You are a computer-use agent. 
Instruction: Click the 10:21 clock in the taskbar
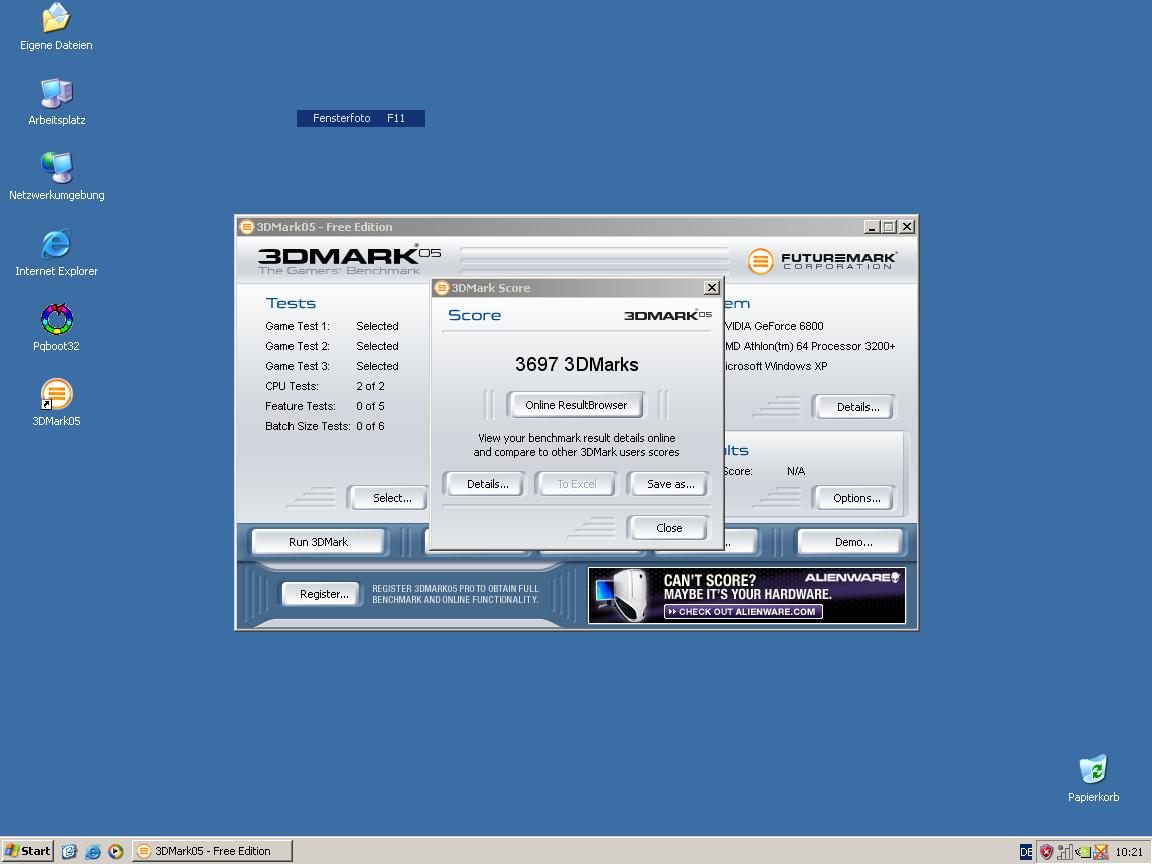(1128, 852)
